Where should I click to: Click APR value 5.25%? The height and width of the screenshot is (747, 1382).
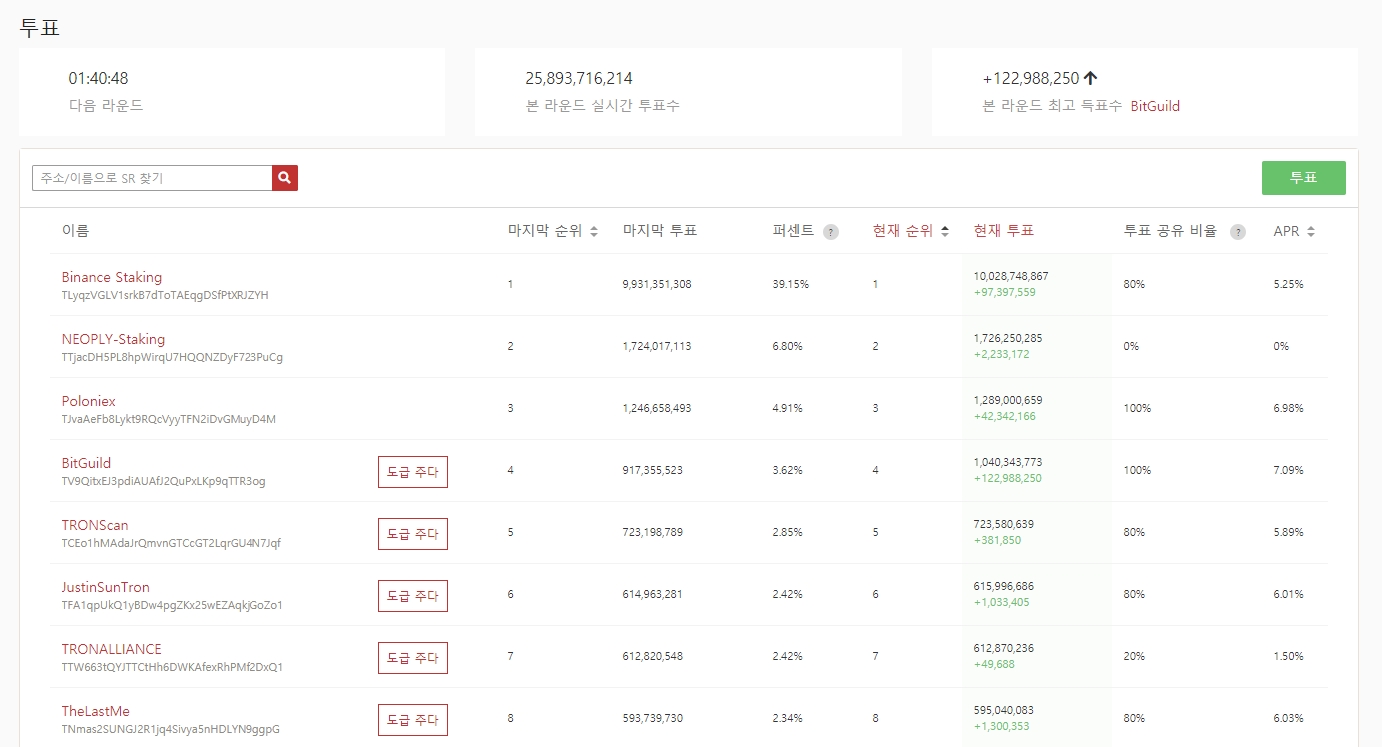(x=1288, y=284)
